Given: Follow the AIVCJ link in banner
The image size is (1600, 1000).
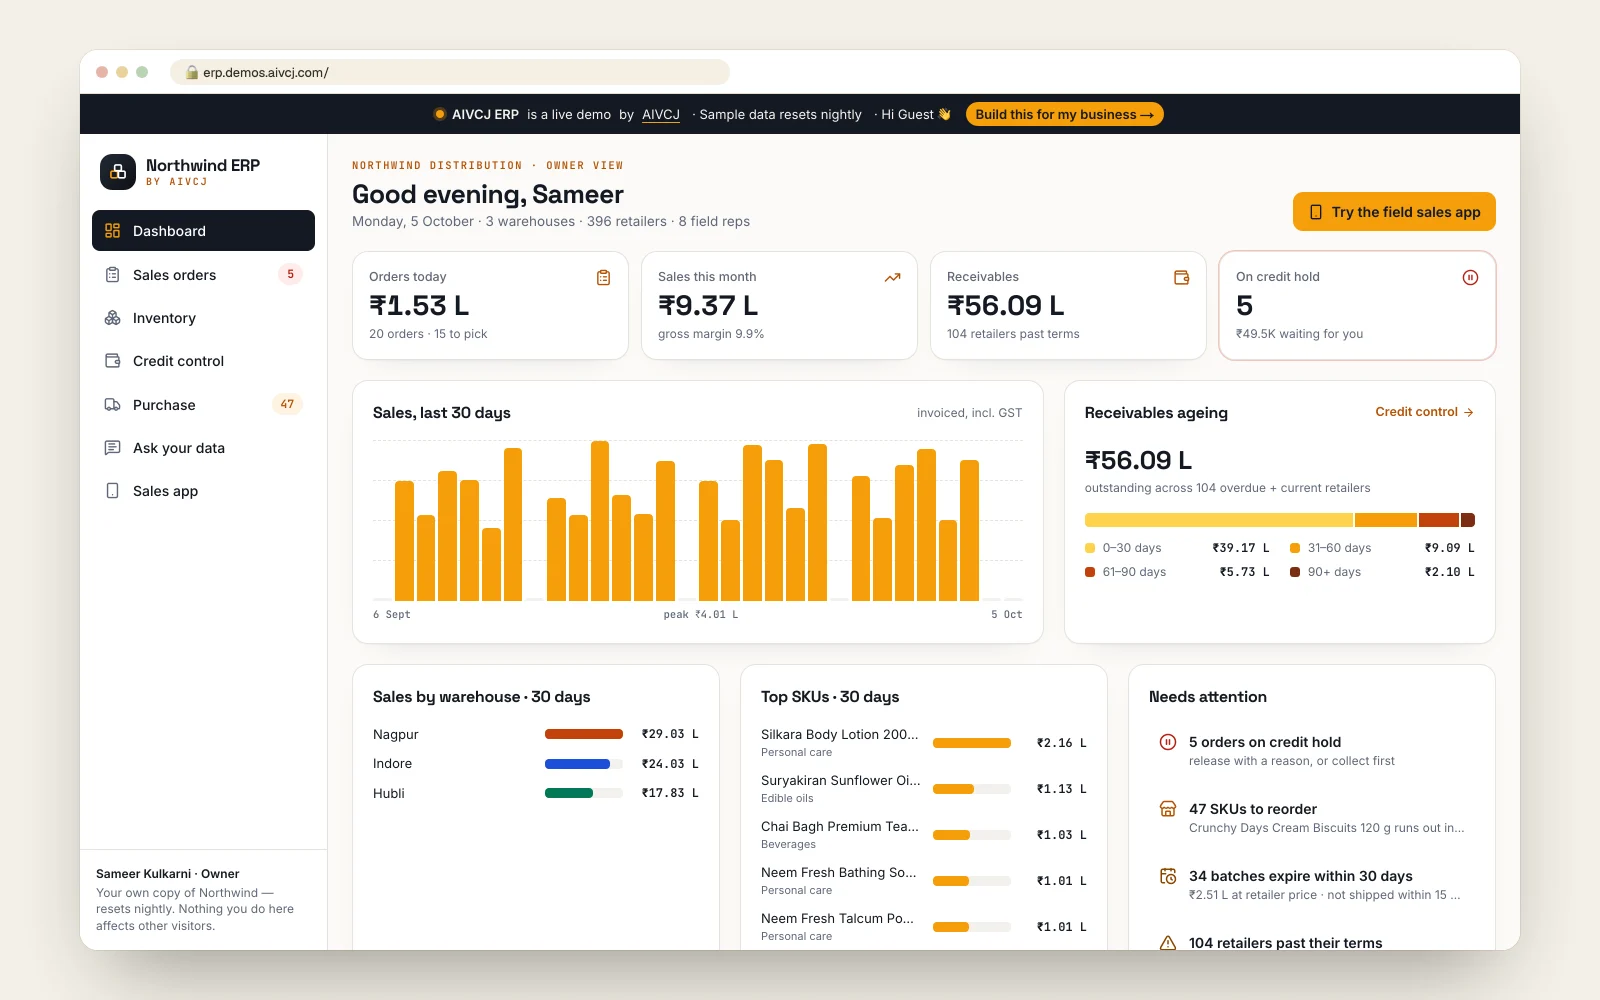Looking at the screenshot, I should pyautogui.click(x=660, y=115).
